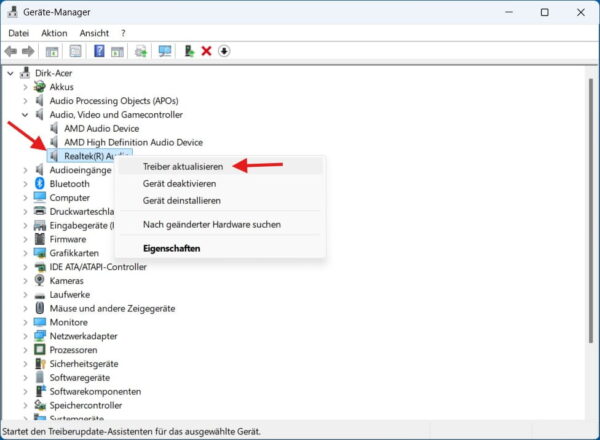Screen dimensions: 600x440
Task: Click the Dirk-Acer computer root icon
Action: point(25,73)
